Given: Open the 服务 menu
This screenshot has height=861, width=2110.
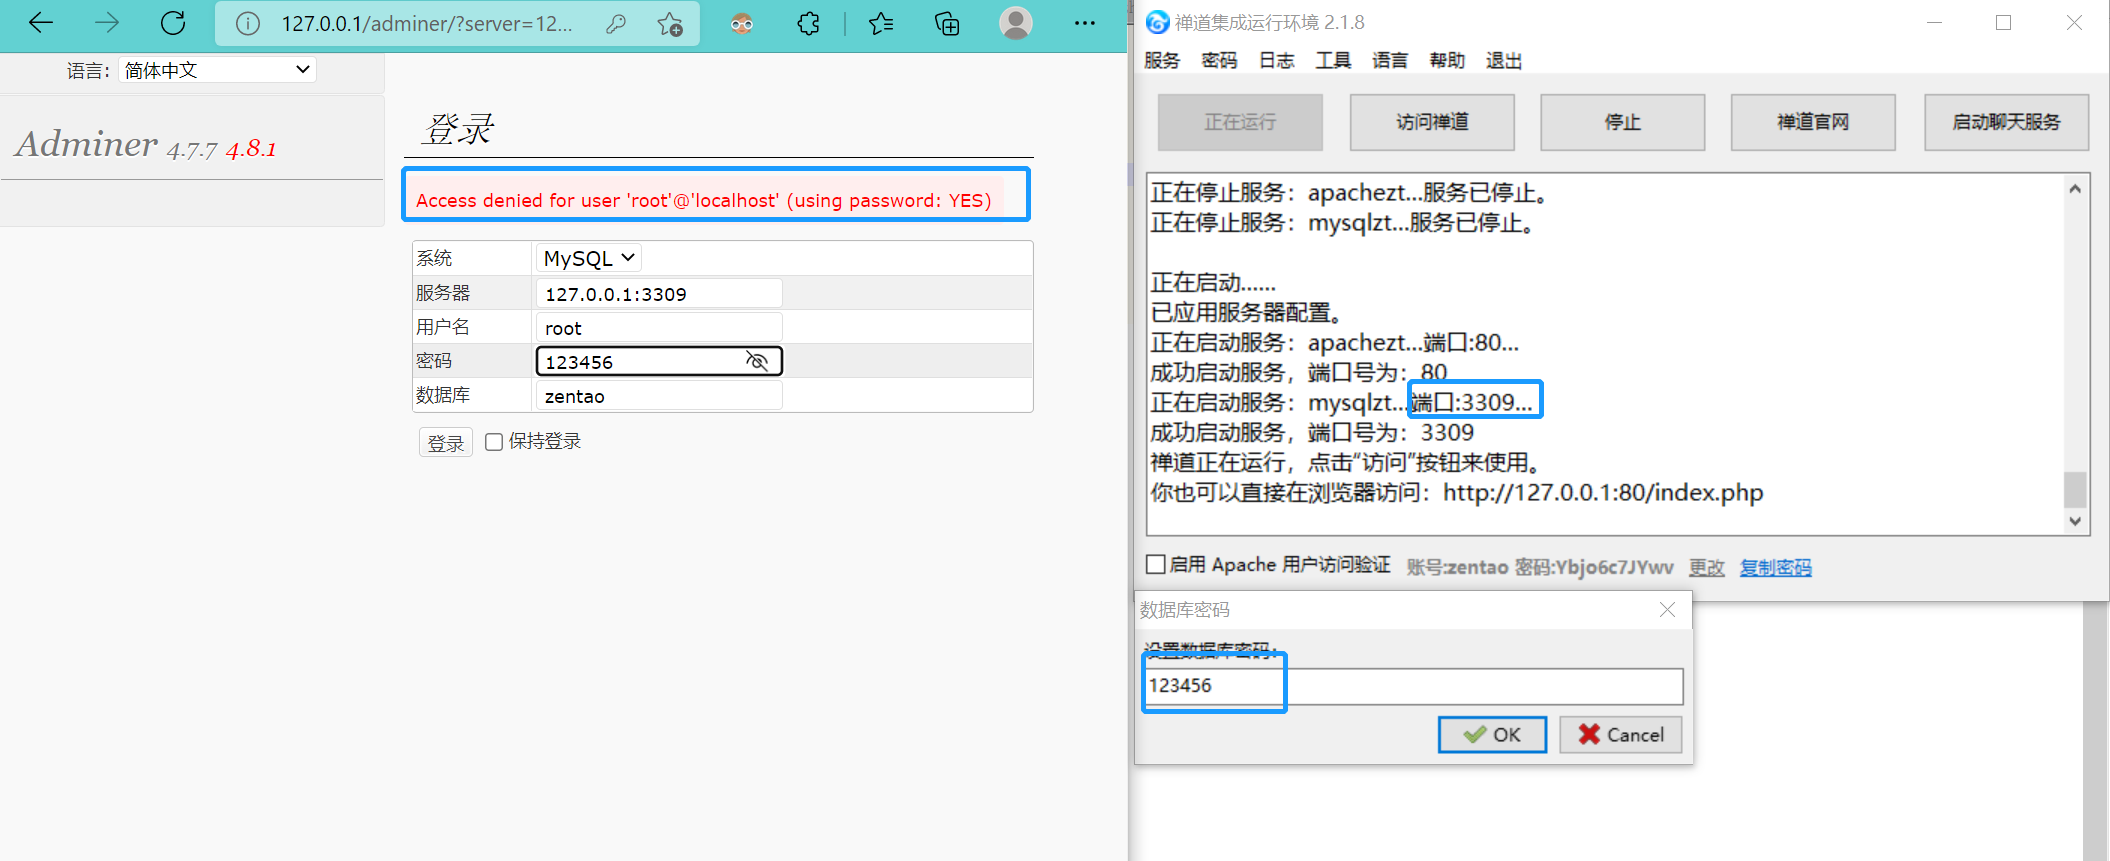Looking at the screenshot, I should 1162,61.
